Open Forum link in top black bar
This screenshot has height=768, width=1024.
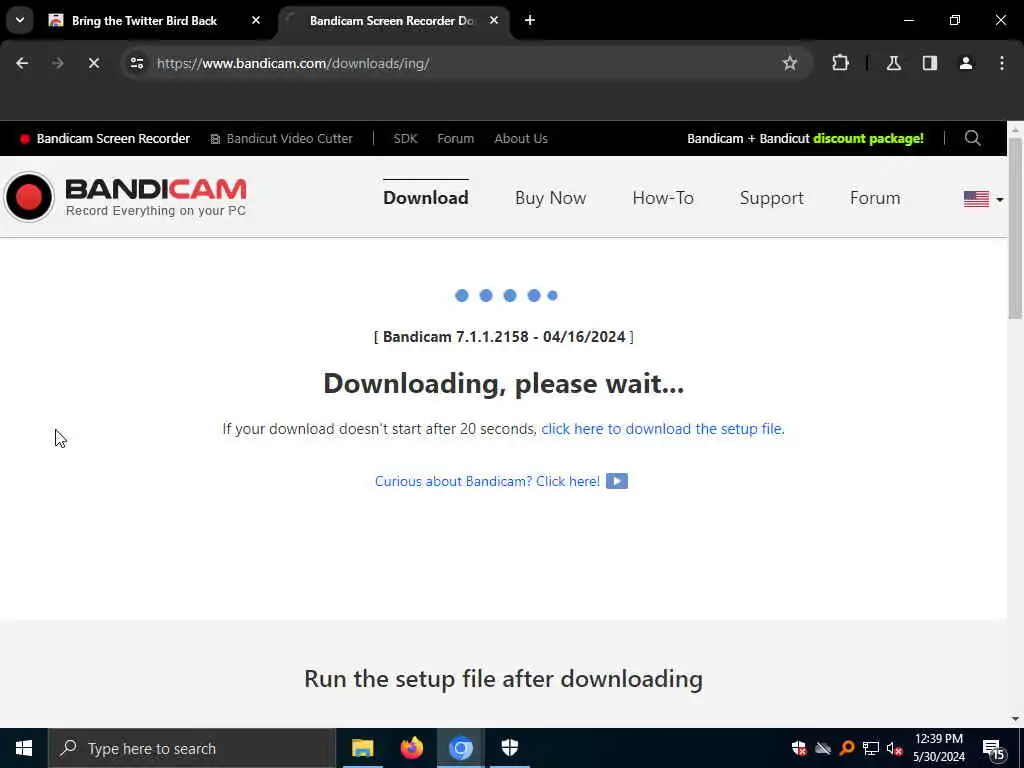(455, 138)
